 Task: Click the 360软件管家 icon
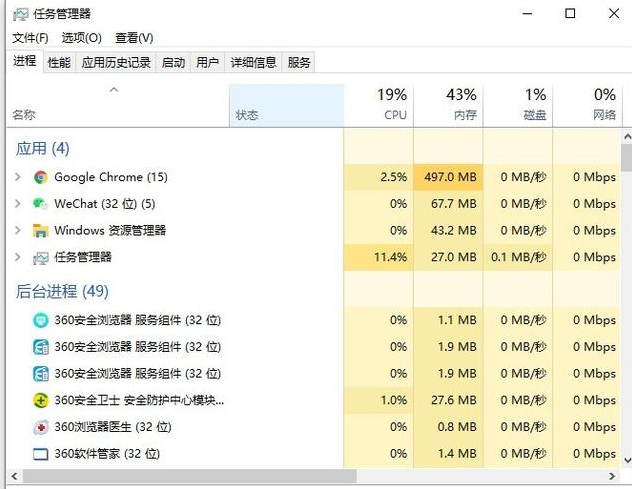click(x=40, y=454)
